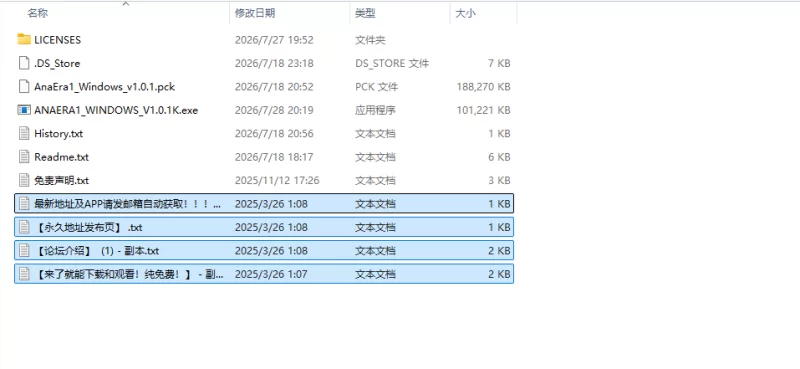Click type 文件夹 in LICENSES row
The height and width of the screenshot is (369, 800).
click(x=370, y=40)
